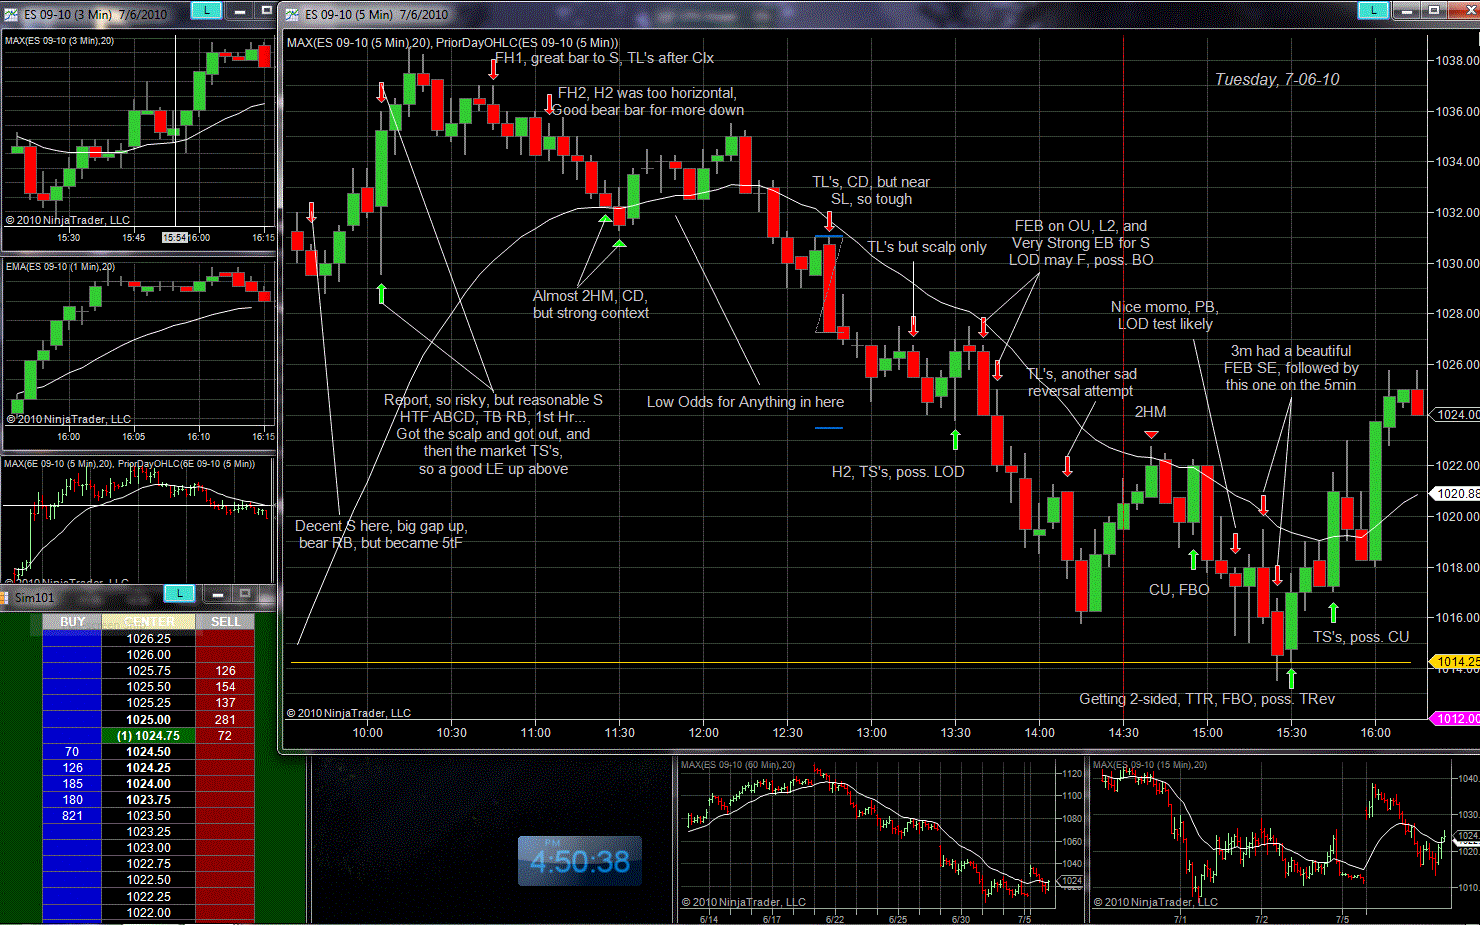Click the chart icon in 3 Min title bar
The height and width of the screenshot is (925, 1480).
pos(11,14)
